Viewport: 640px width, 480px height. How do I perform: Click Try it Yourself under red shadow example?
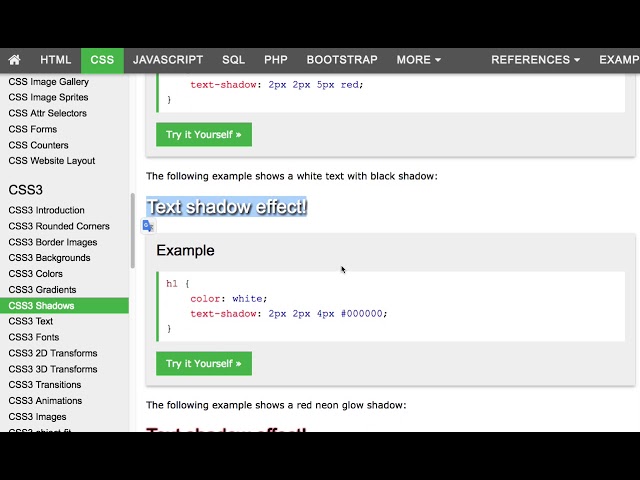204,134
